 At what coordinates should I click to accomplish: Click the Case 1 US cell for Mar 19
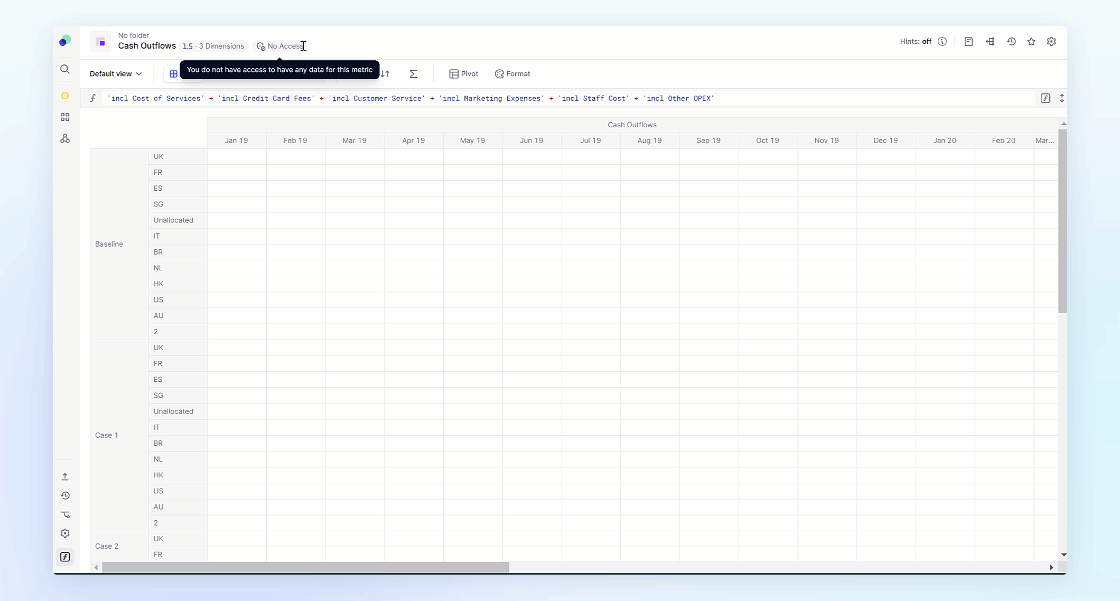(355, 491)
